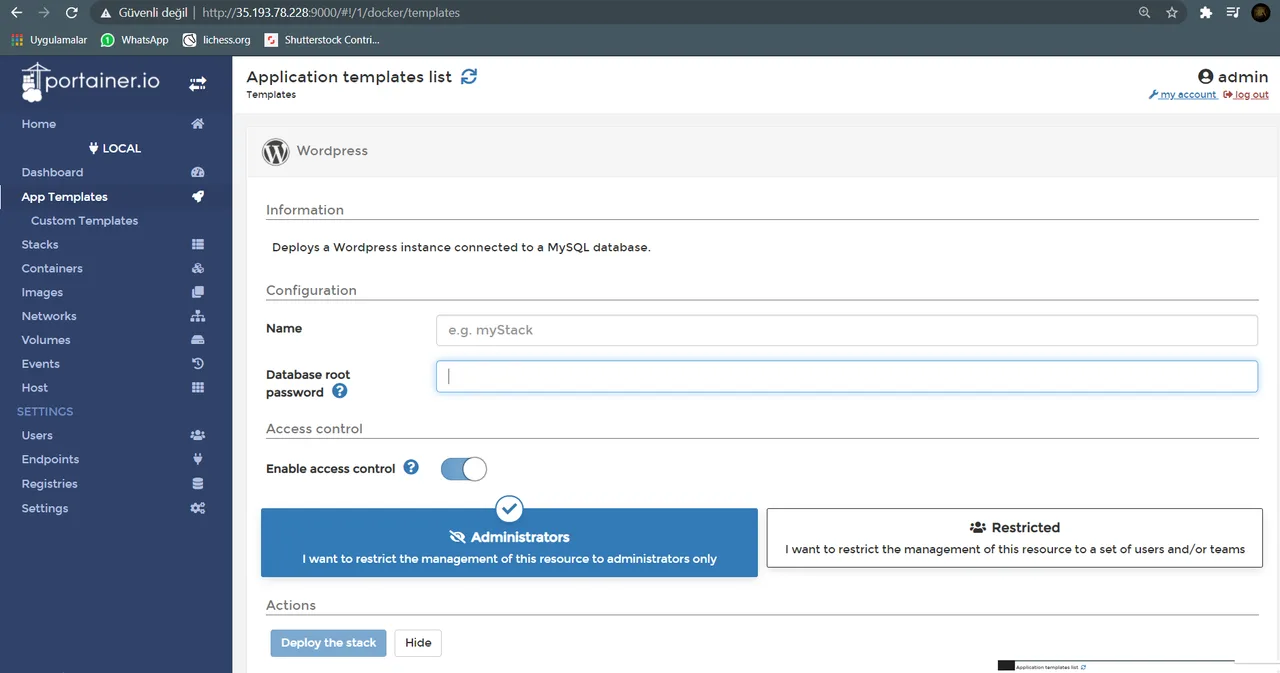Viewport: 1280px width, 673px height.
Task: Select the Administrators access option
Action: [509, 543]
